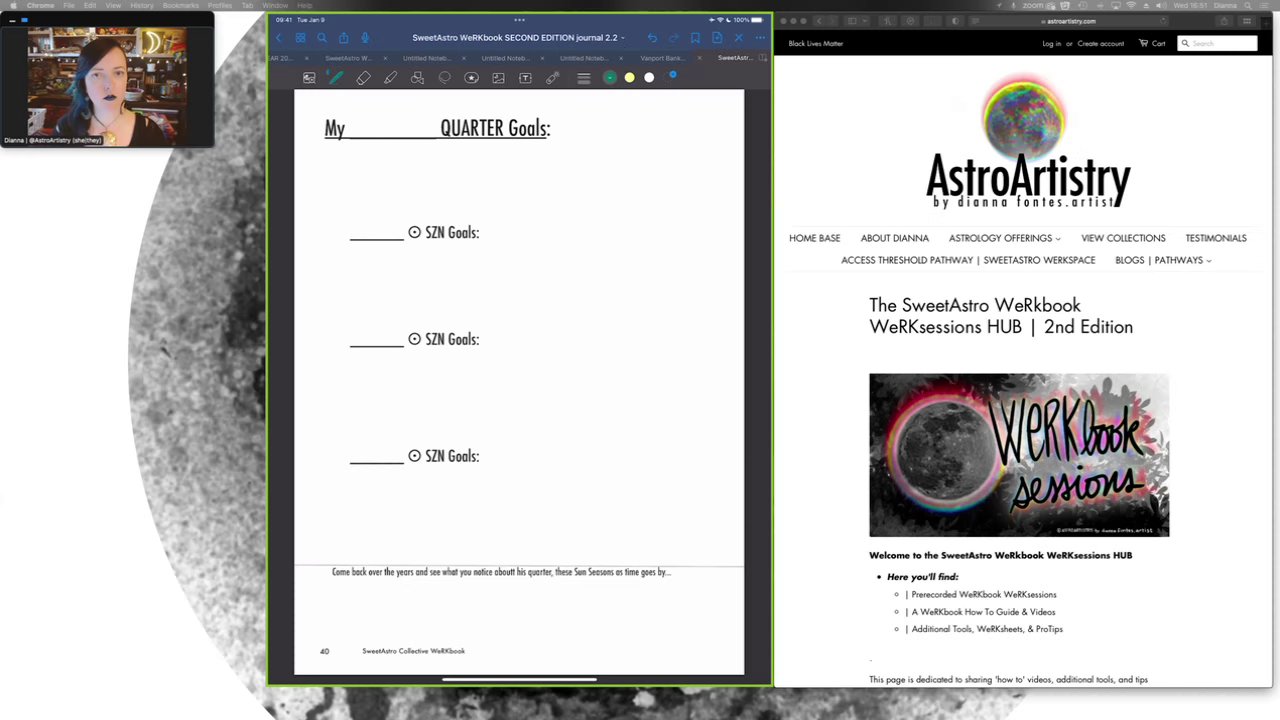The height and width of the screenshot is (720, 1280).
Task: Select the Text box tool
Action: (525, 78)
